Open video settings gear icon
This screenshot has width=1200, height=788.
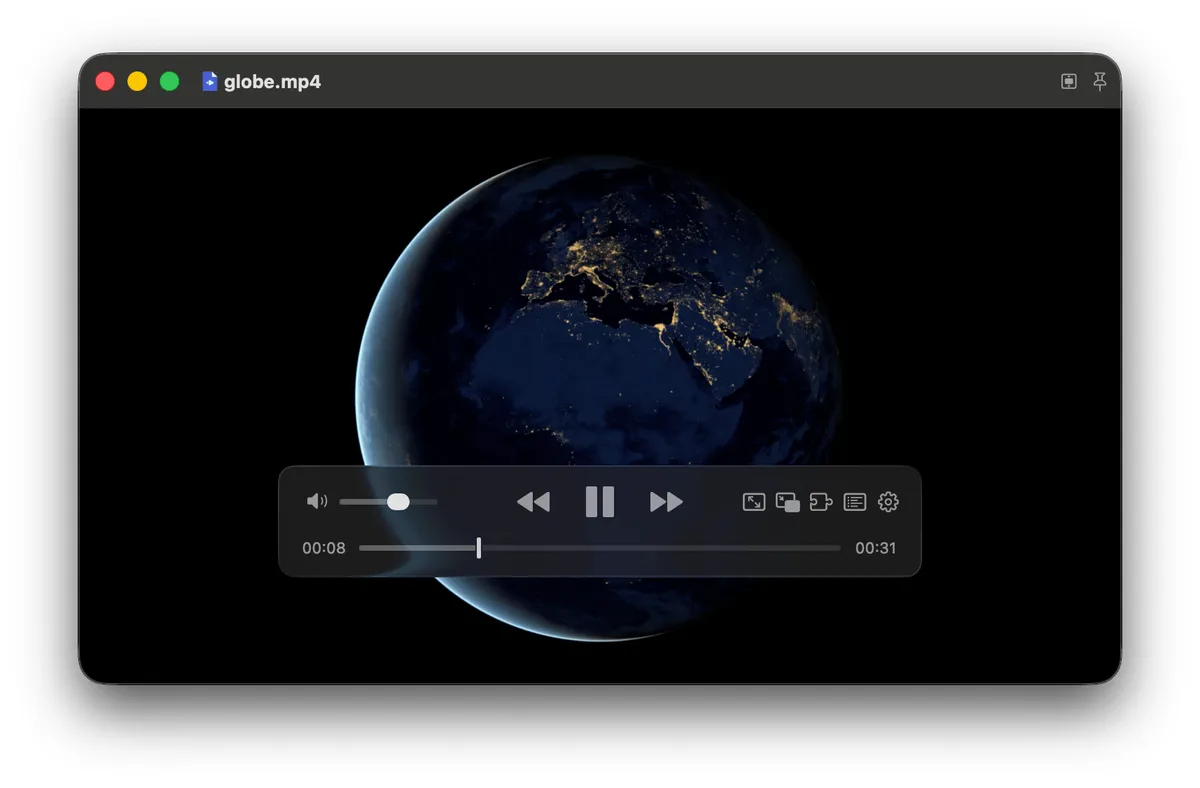[x=888, y=502]
